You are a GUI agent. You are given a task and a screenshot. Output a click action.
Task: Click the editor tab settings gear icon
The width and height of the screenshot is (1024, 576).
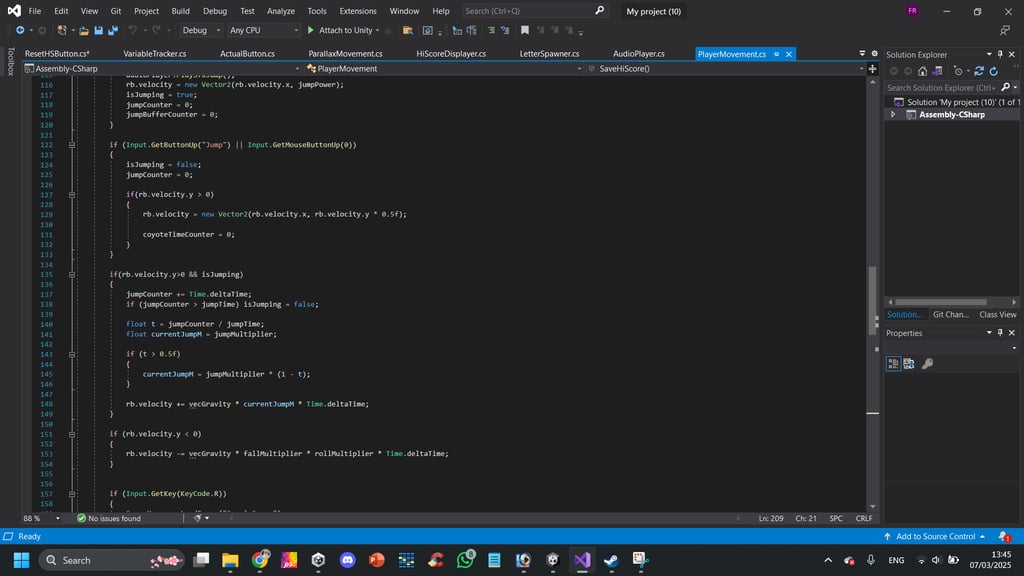point(874,54)
